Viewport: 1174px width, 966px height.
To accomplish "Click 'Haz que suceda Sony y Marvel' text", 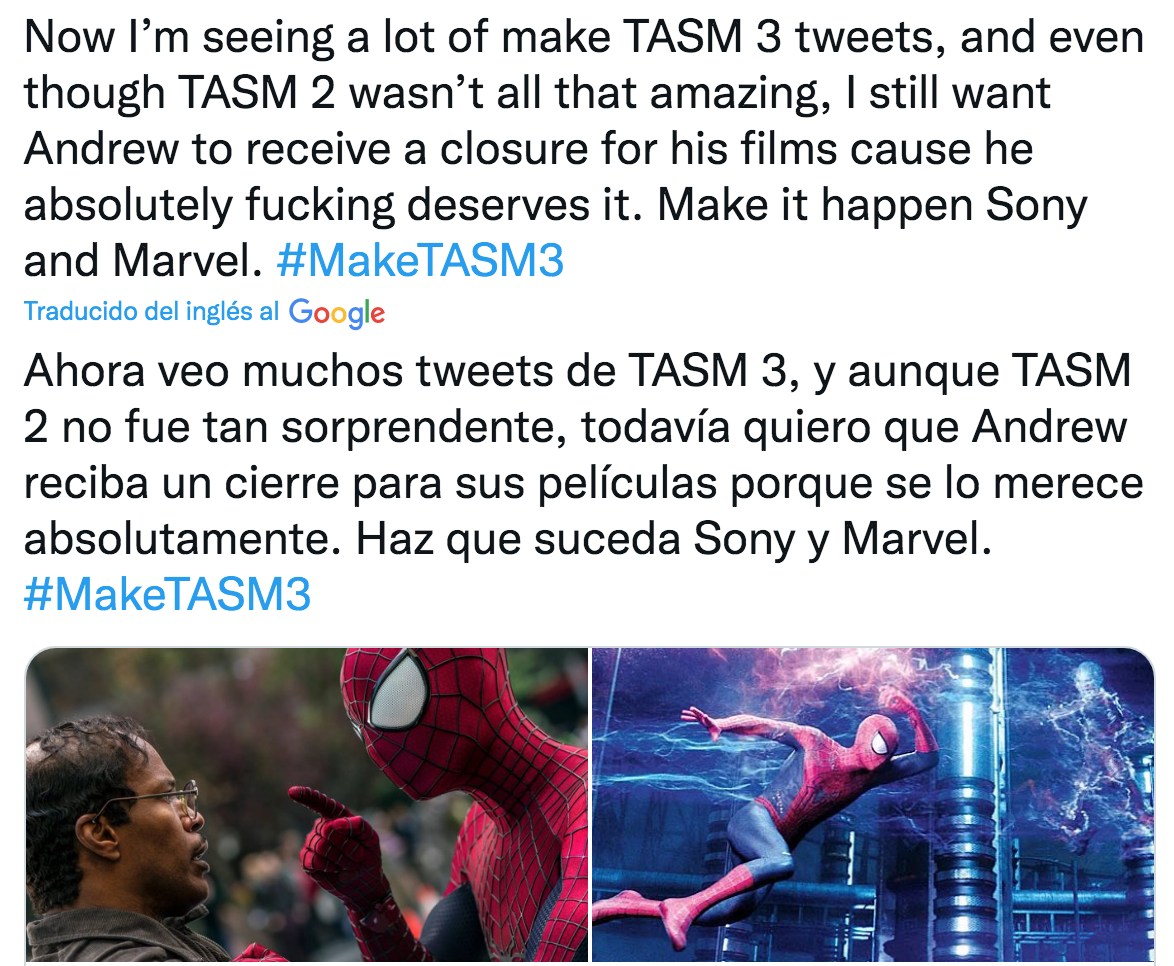I will pyautogui.click(x=671, y=540).
